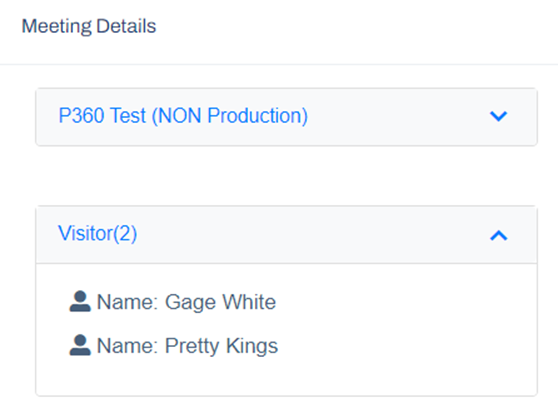Expand the P360 Test section chevron
The image size is (558, 403).
(x=498, y=116)
